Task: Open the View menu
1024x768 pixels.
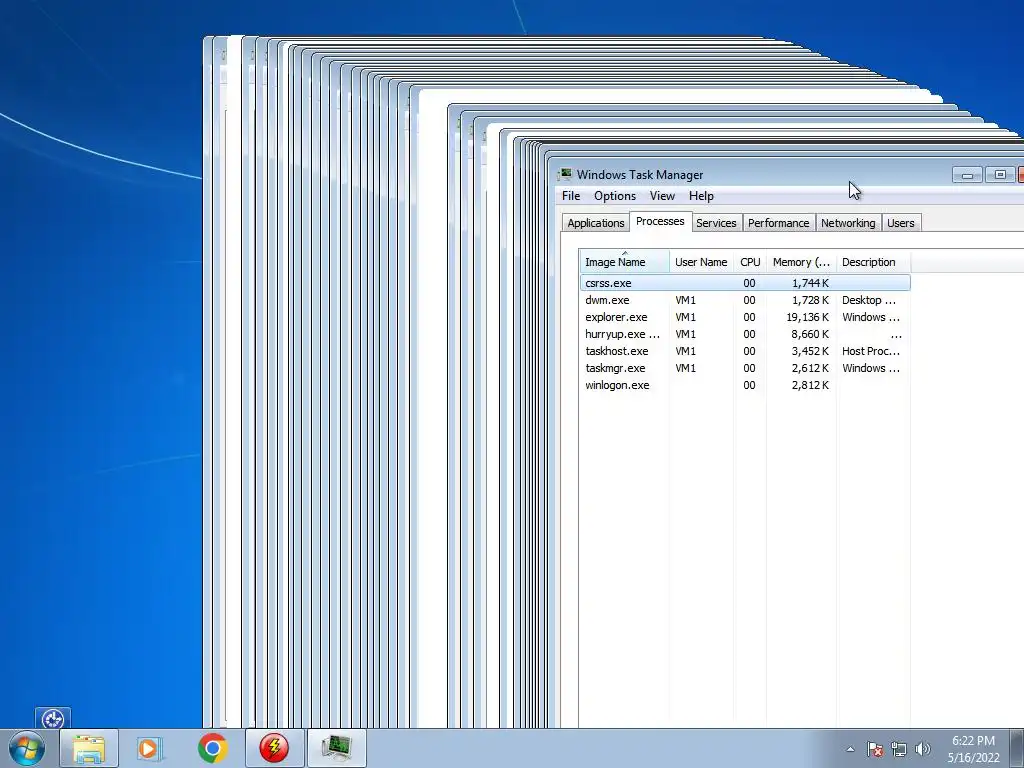Action: point(662,196)
